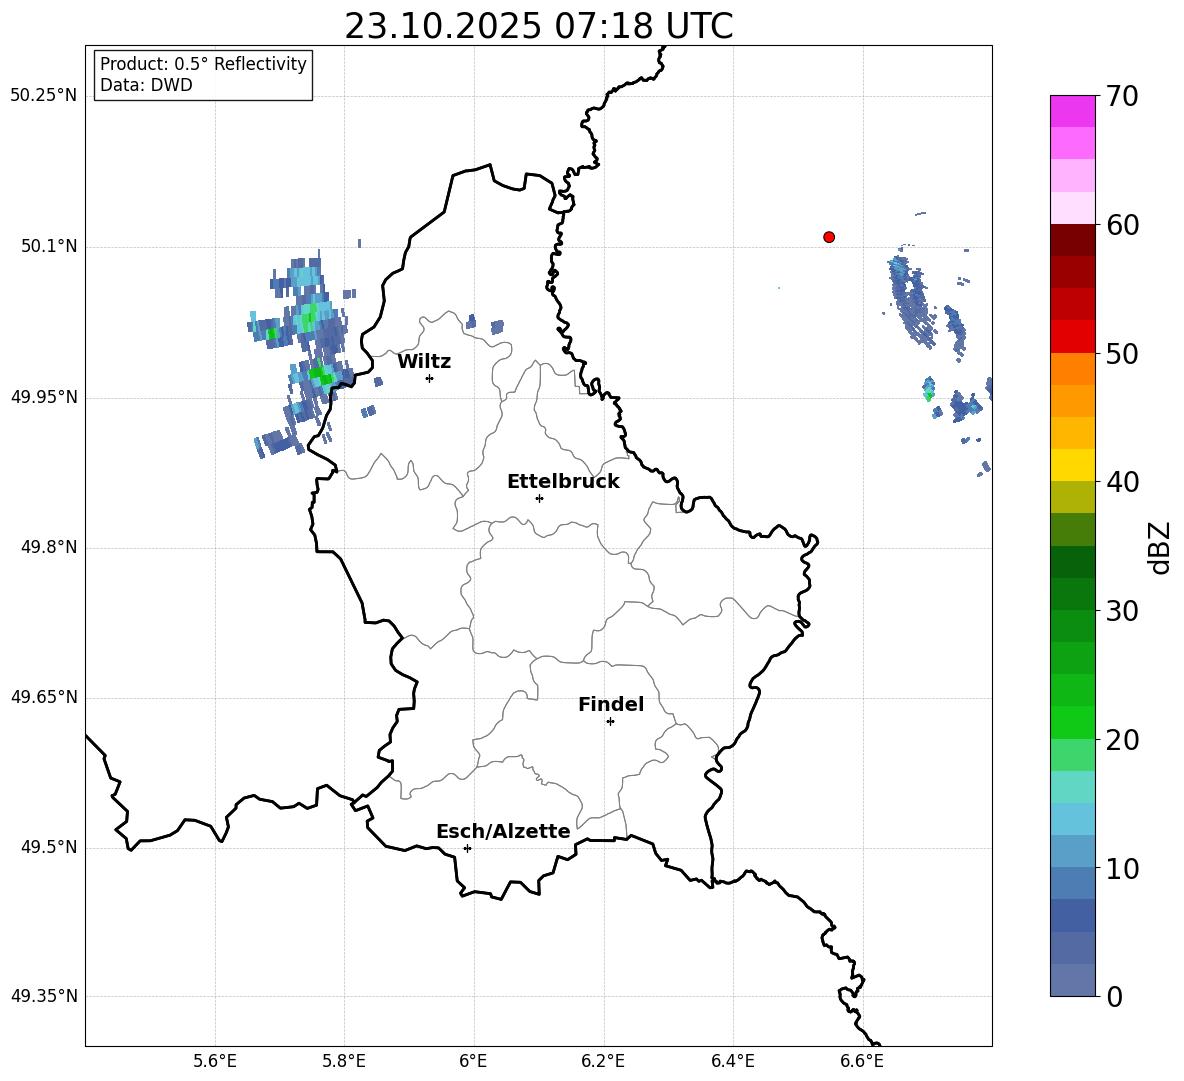Click the colorbar tick label 50
Image resolution: width=1184 pixels, height=1081 pixels.
tap(1123, 354)
